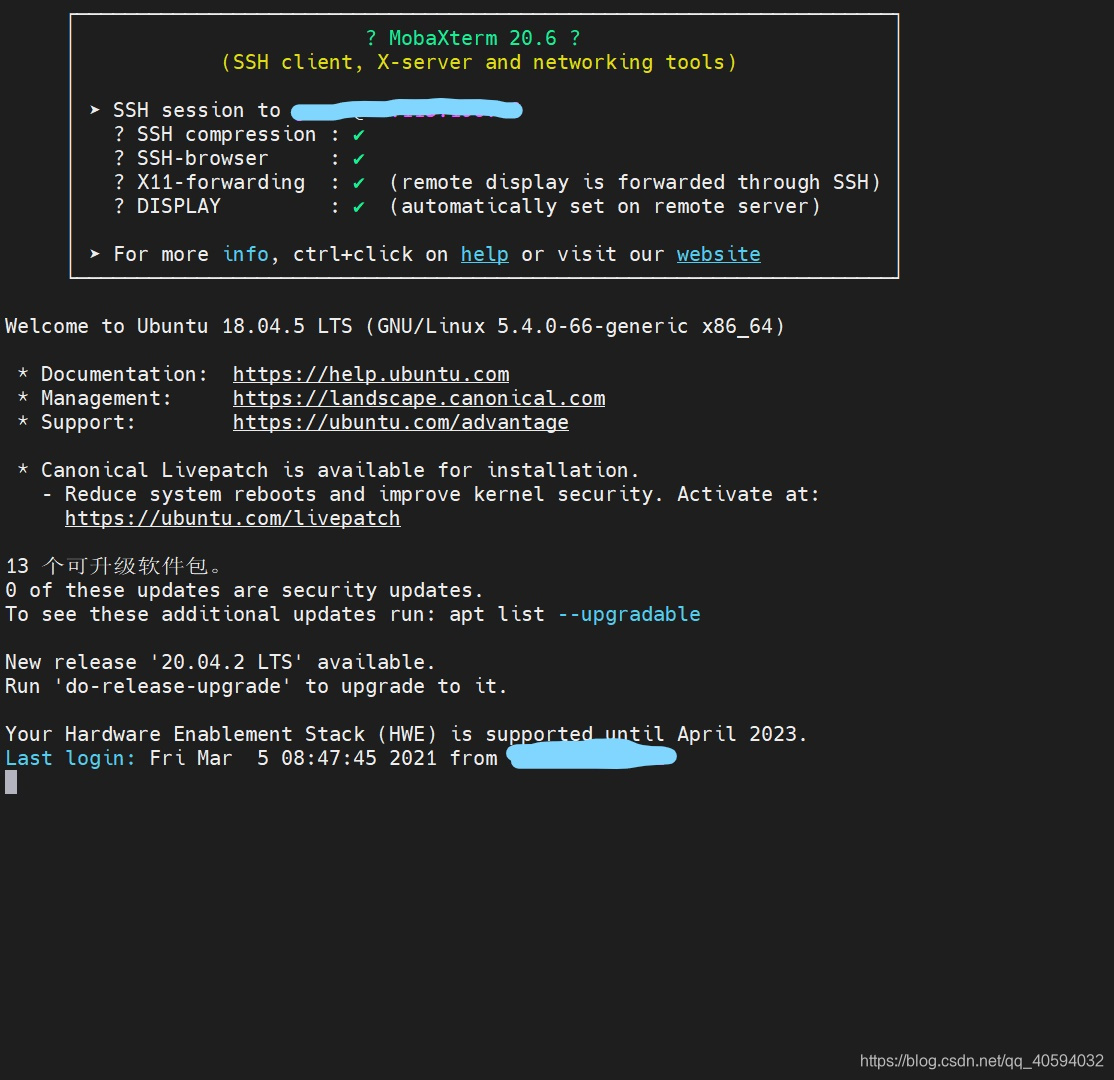The width and height of the screenshot is (1114, 1080).
Task: Open the Canonical Livepatch activation link
Action: click(x=232, y=518)
